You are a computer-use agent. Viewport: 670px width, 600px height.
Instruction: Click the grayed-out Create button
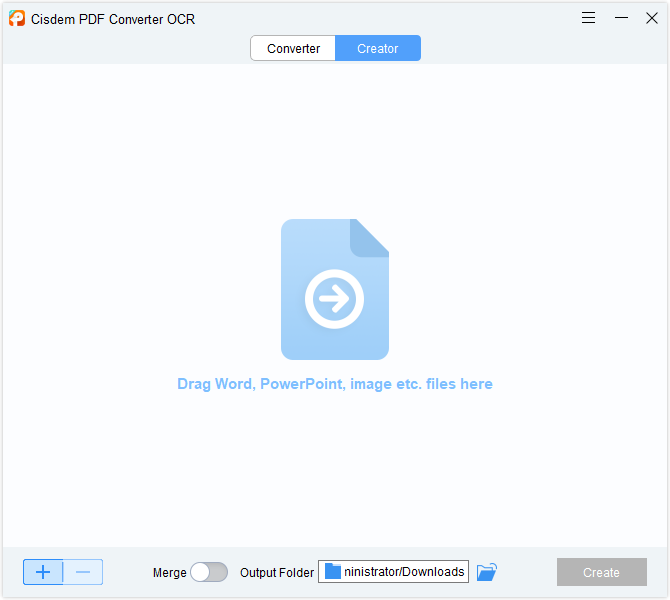point(602,572)
